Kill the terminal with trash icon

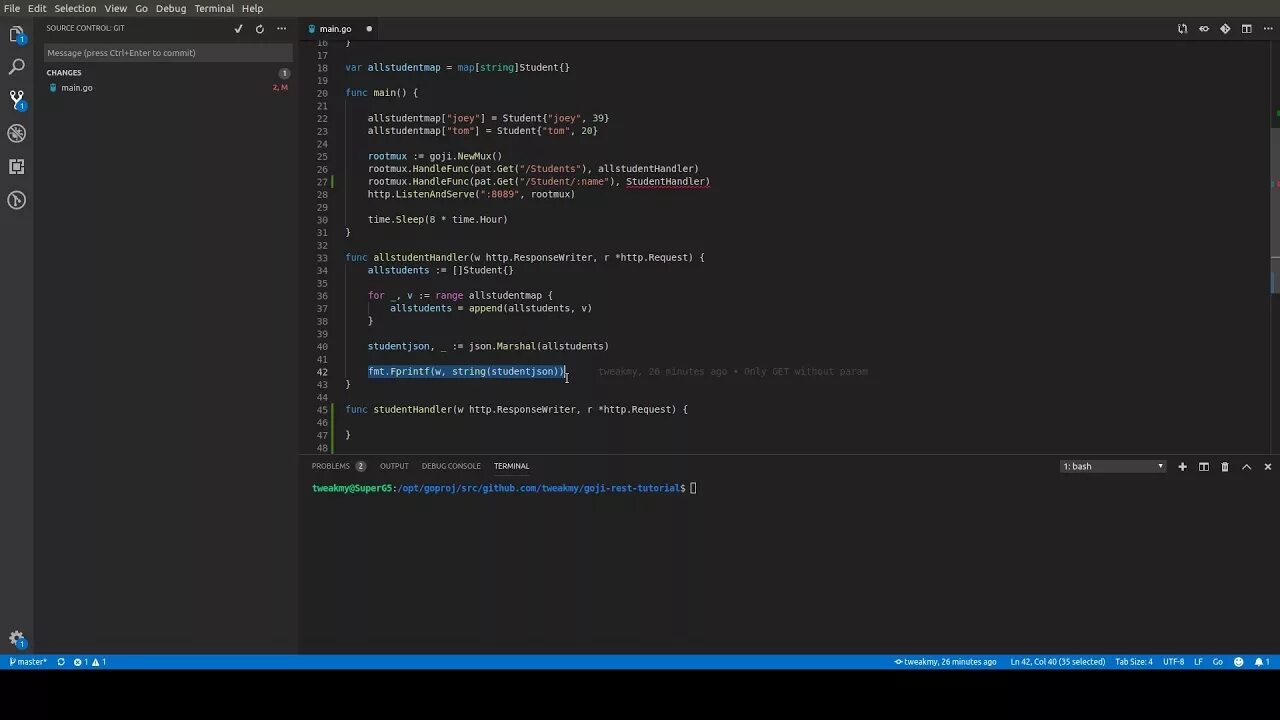click(x=1225, y=466)
